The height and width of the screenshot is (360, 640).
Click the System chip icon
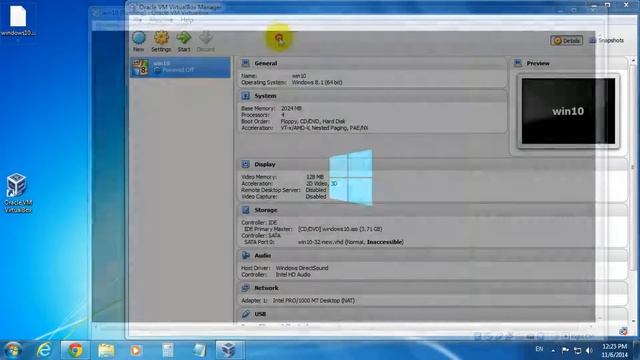[245, 96]
